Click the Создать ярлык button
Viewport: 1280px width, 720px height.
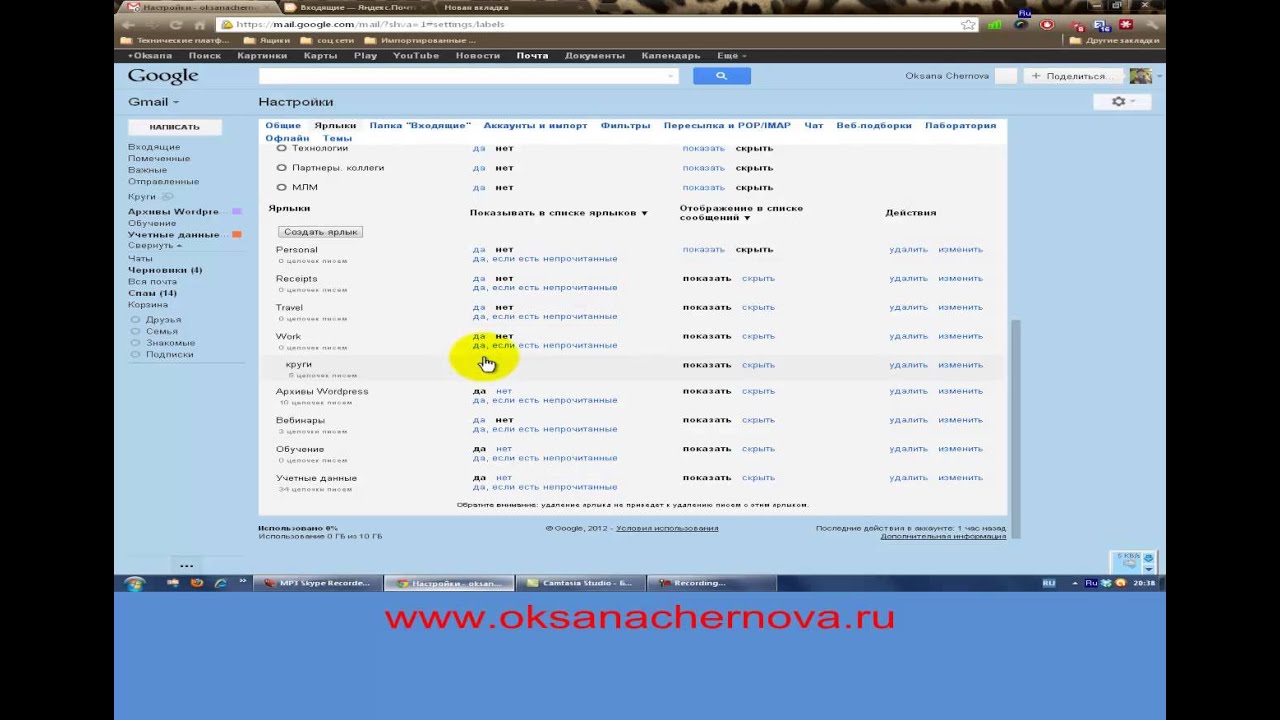[x=320, y=232]
